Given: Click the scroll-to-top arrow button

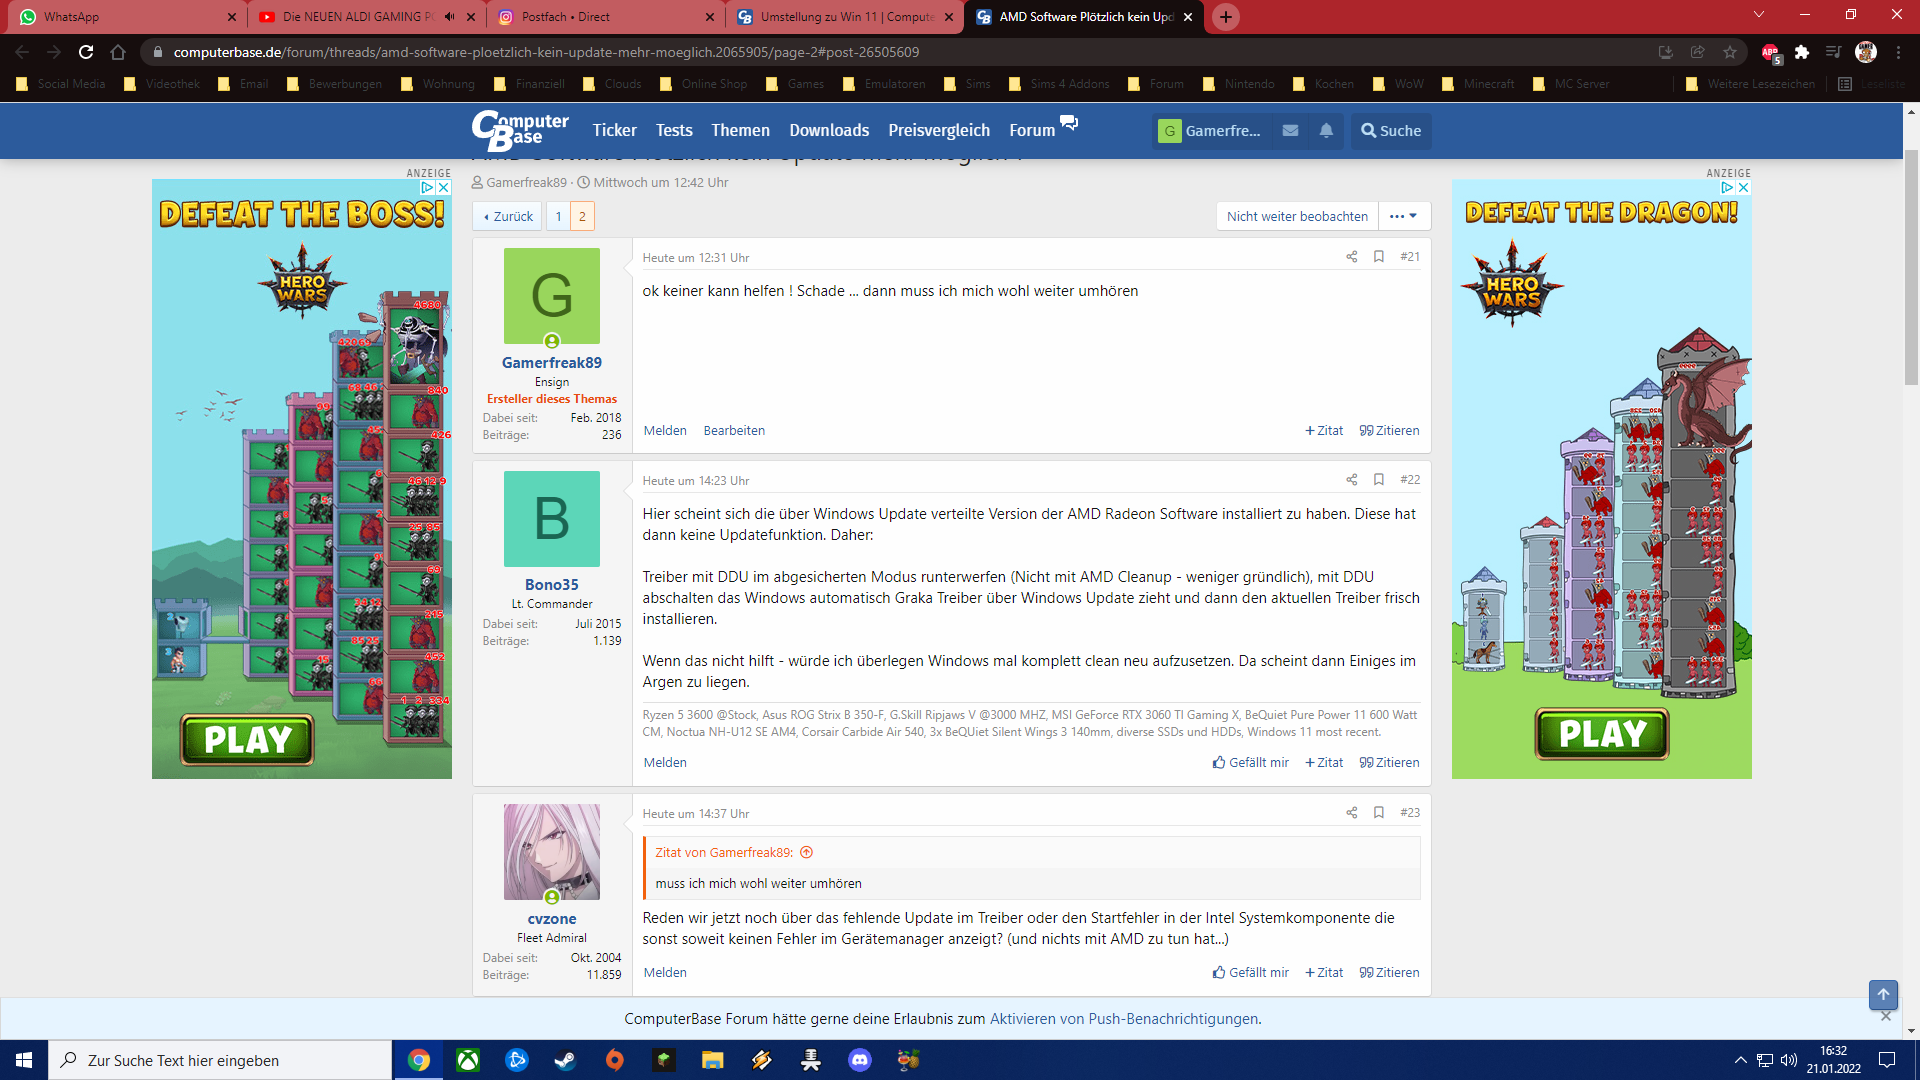Looking at the screenshot, I should coord(1883,994).
